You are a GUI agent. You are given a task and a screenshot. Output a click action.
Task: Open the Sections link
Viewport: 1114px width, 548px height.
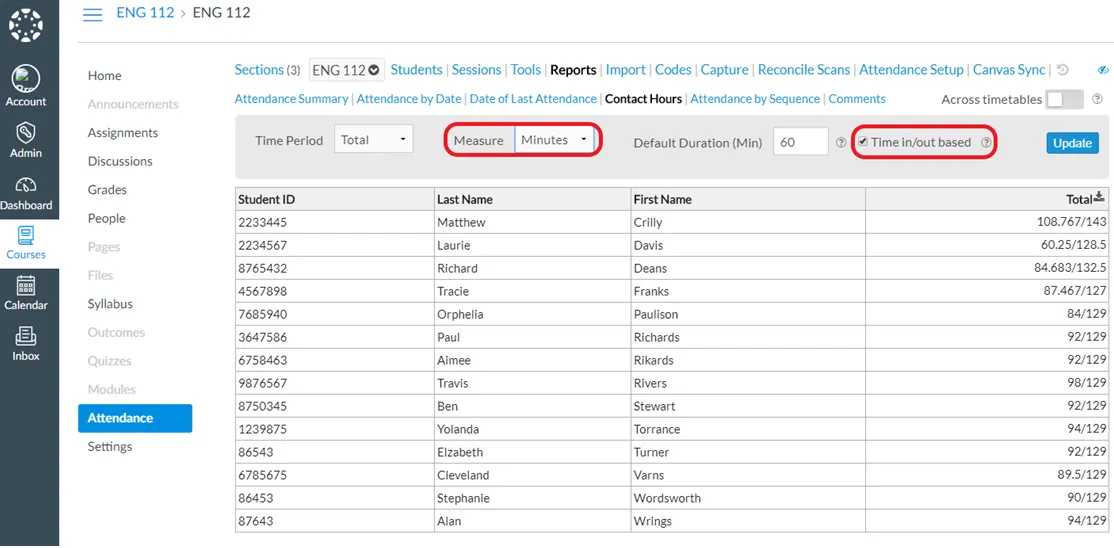coord(259,70)
